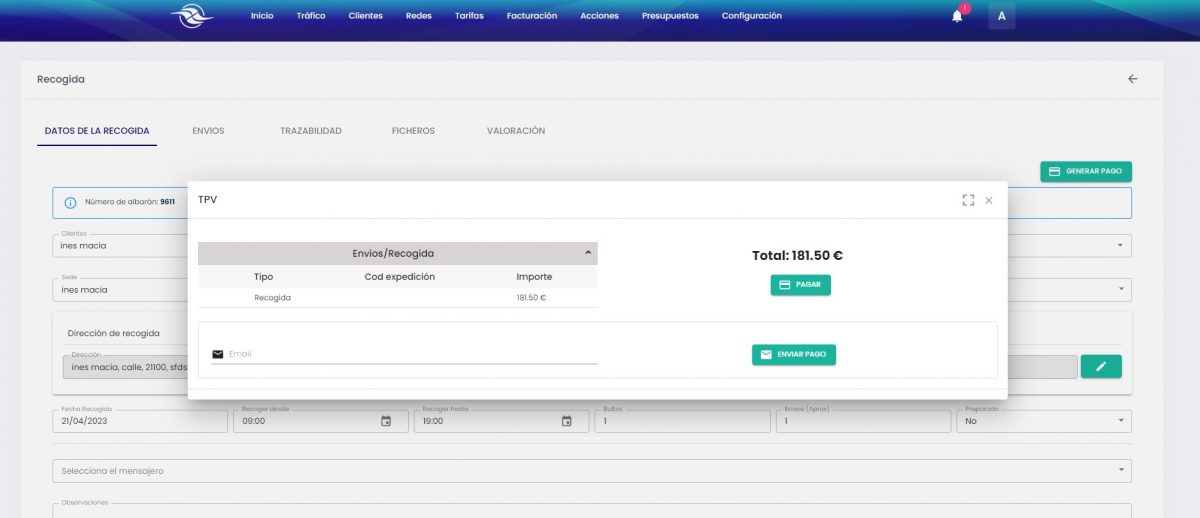Image resolution: width=1200 pixels, height=518 pixels.
Task: Switch to the Trazabilidad tab
Action: click(x=310, y=131)
